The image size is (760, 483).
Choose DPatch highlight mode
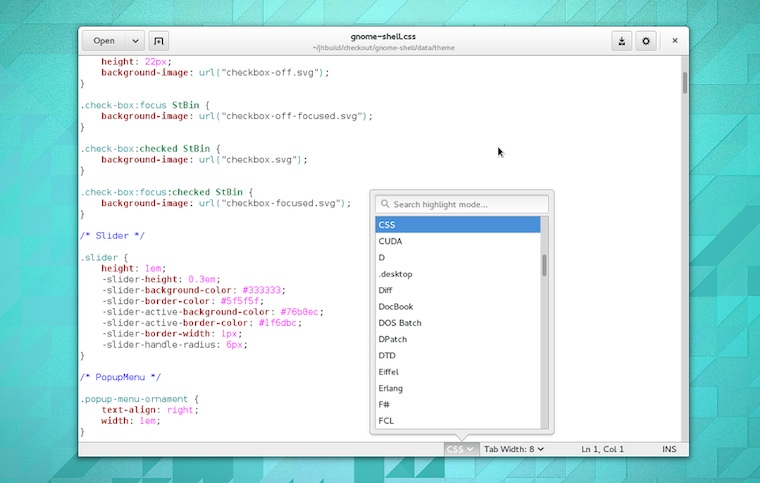458,339
